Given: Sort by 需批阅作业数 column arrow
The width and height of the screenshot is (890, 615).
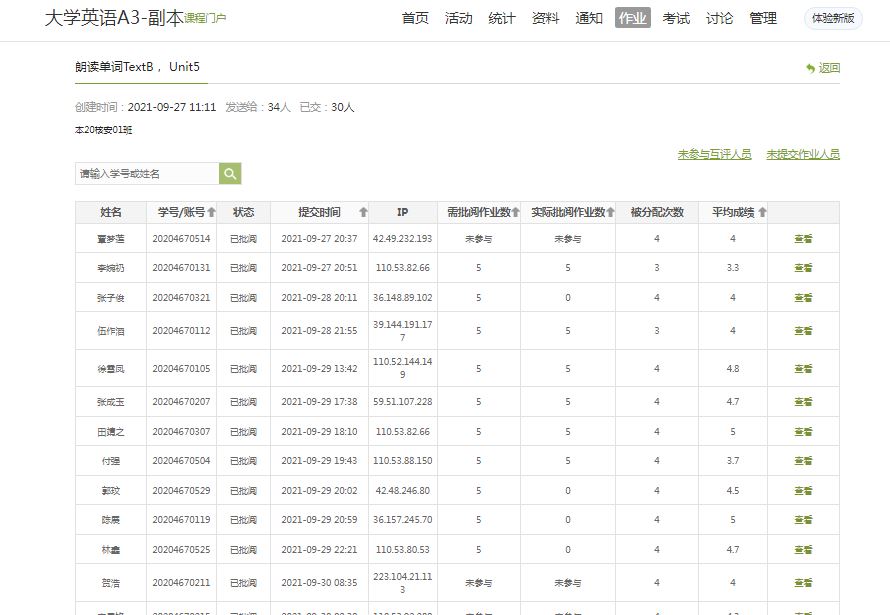Looking at the screenshot, I should click(515, 212).
